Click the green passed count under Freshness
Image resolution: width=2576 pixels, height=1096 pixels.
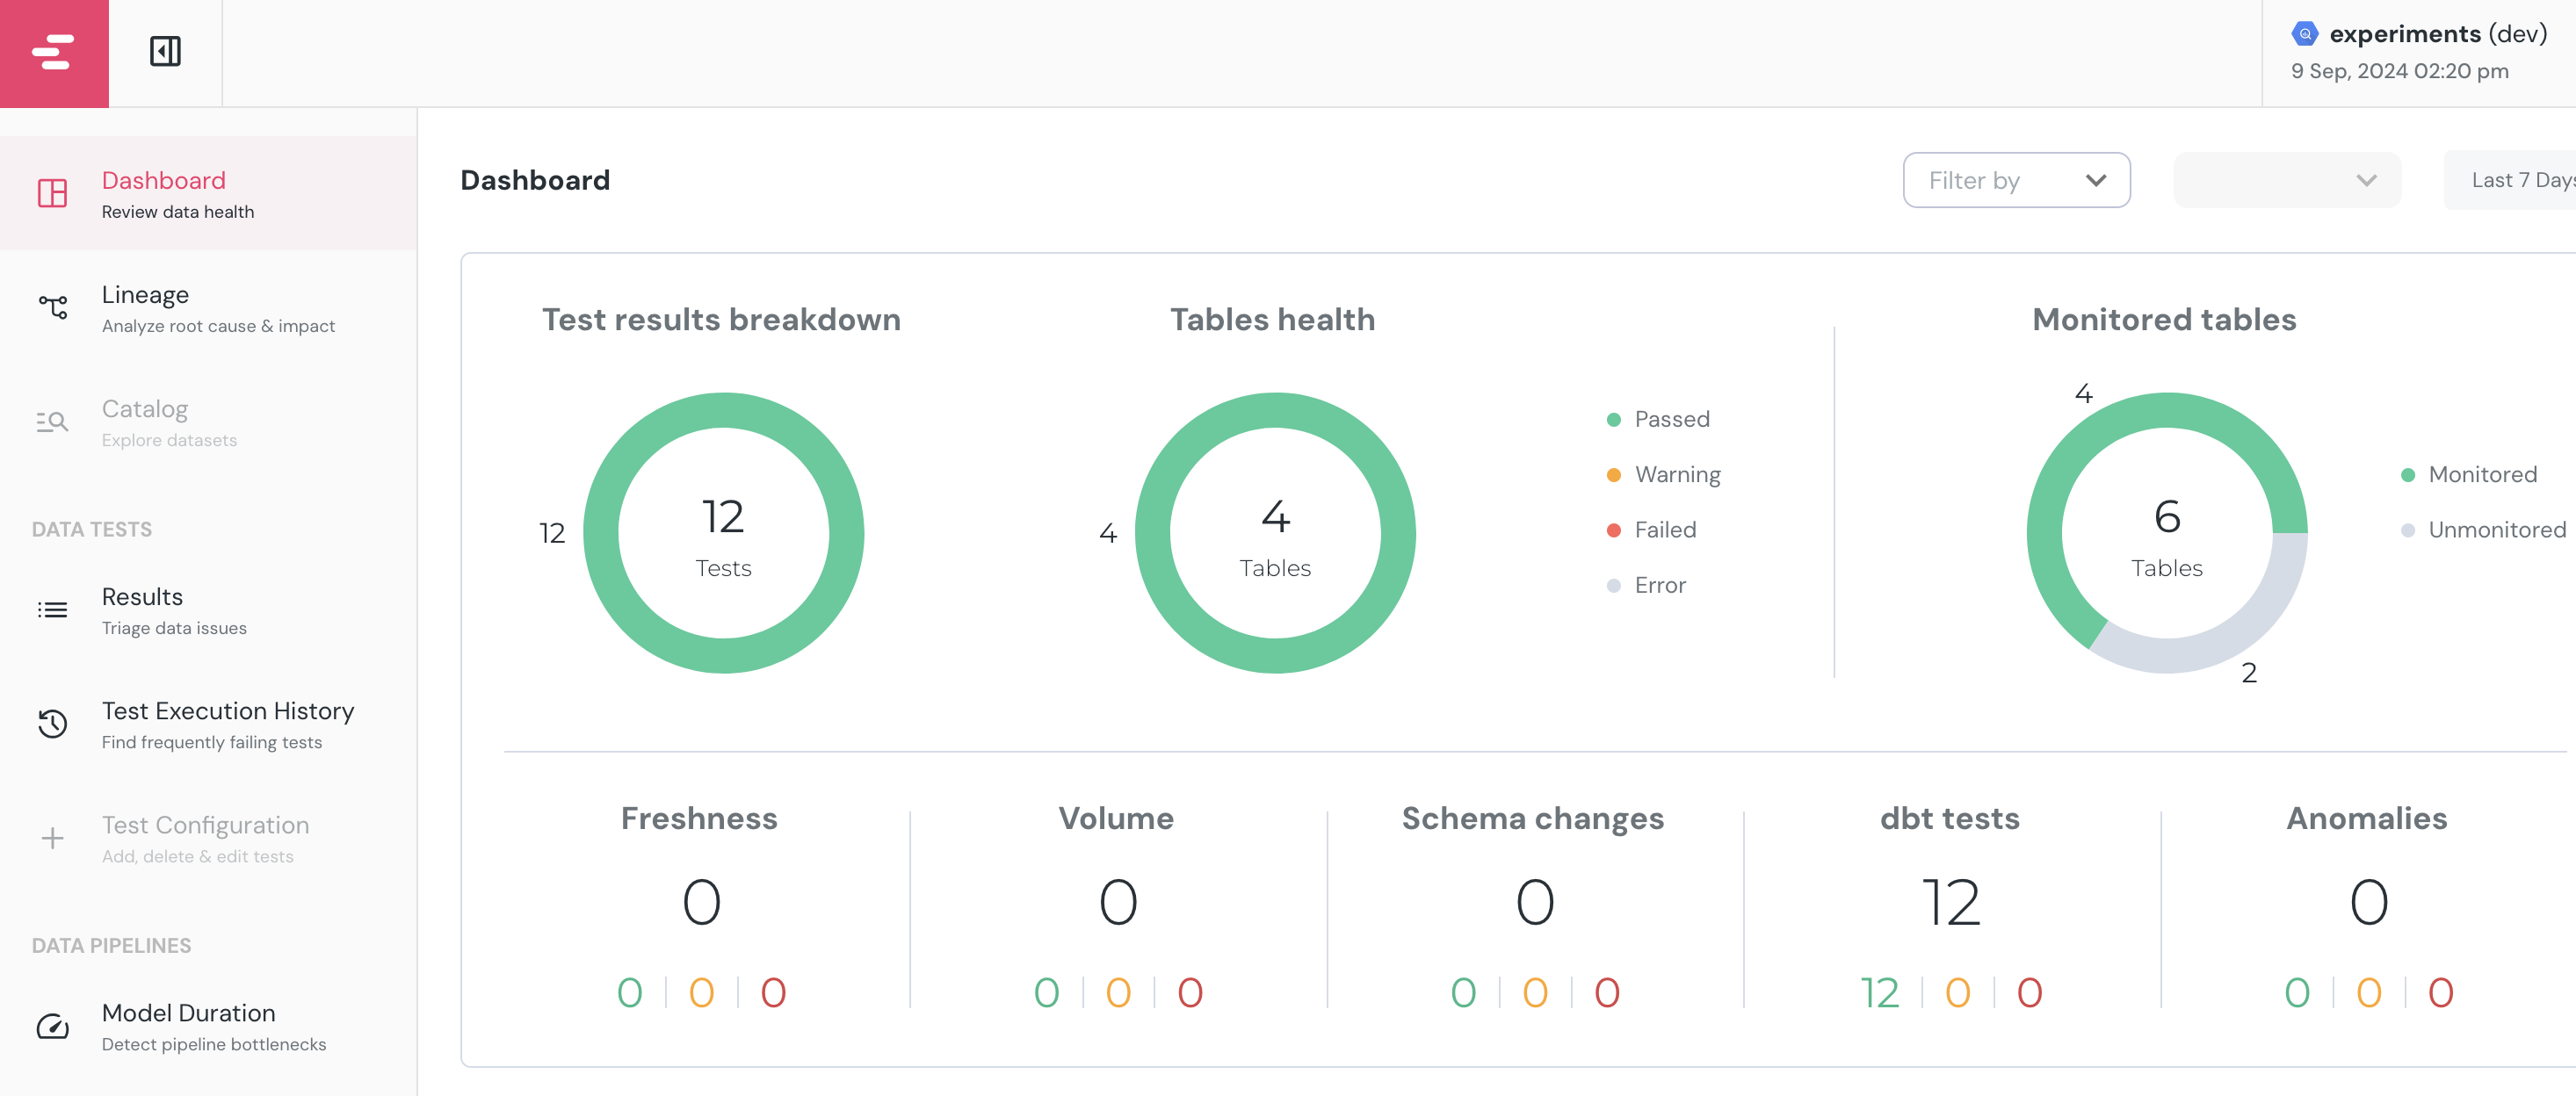click(x=629, y=992)
